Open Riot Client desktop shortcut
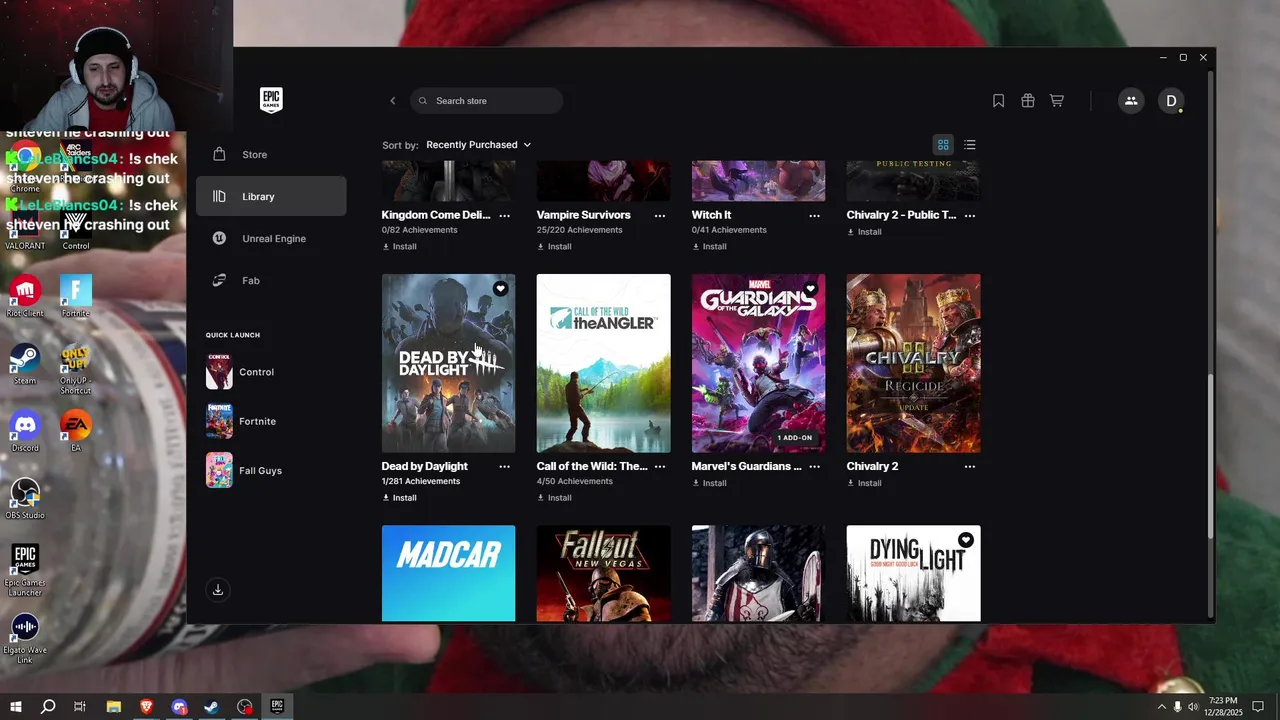Screen dimensions: 1280x720 pyautogui.click(x=25, y=296)
